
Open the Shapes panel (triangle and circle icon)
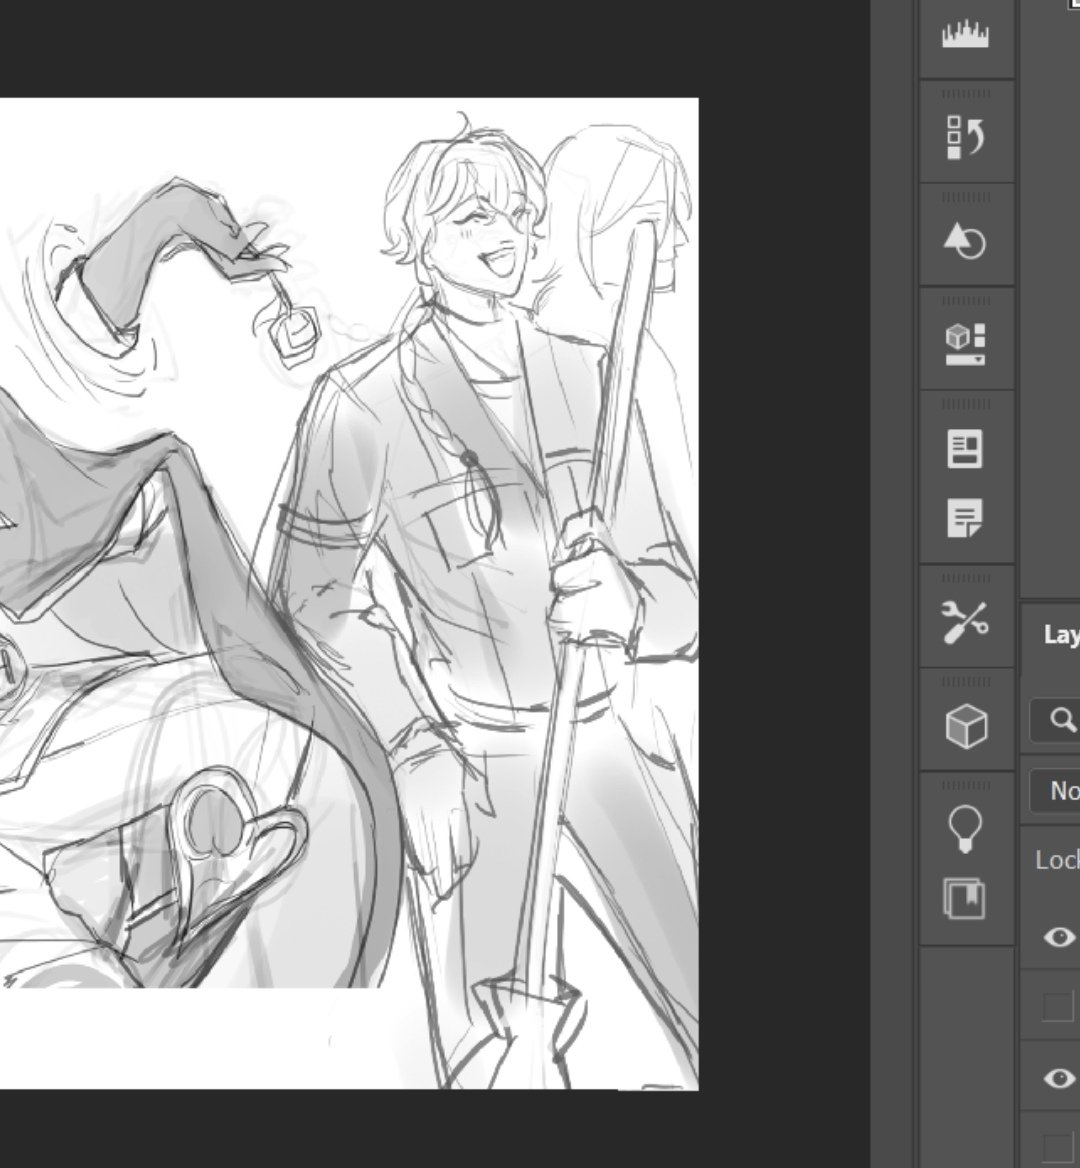point(966,241)
